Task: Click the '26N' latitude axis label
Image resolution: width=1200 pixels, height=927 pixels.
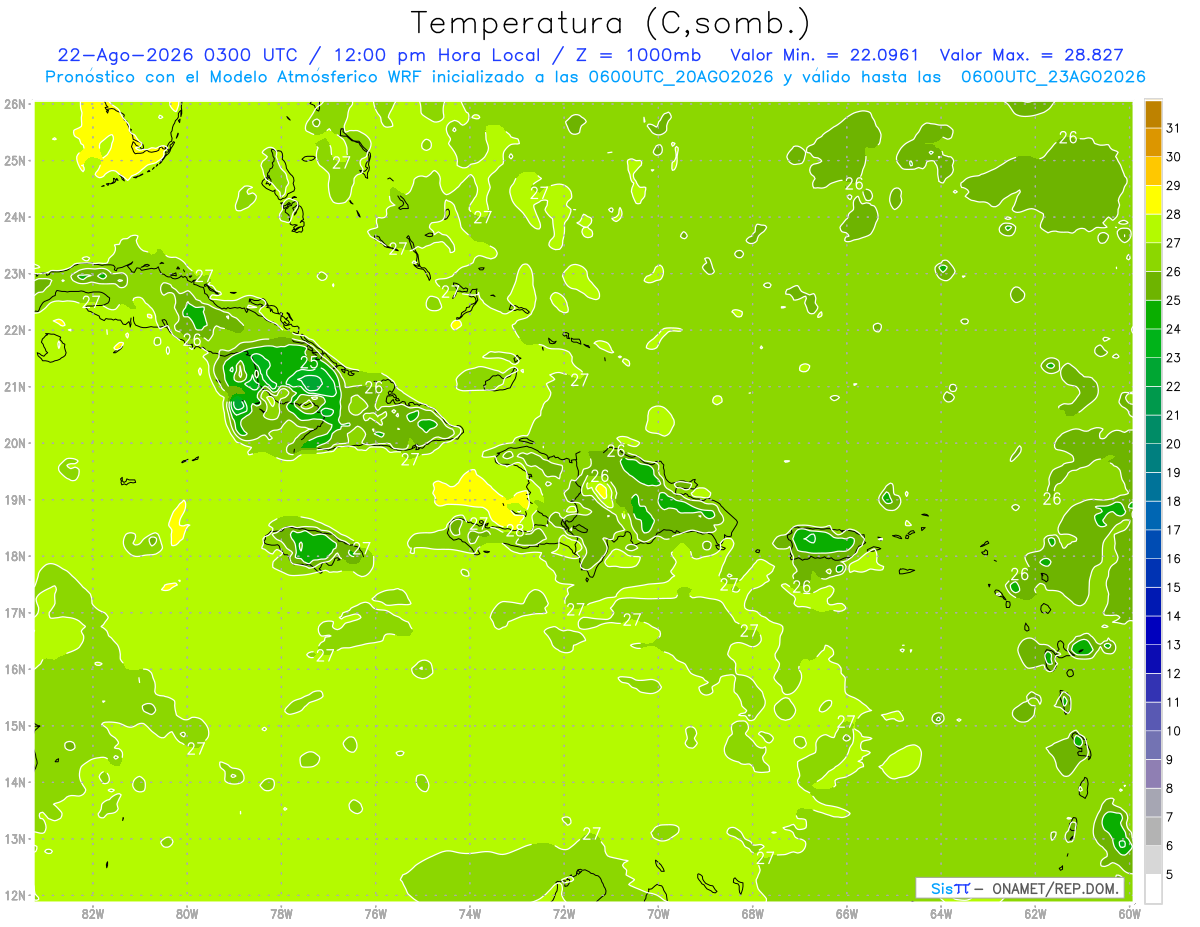Action: point(14,104)
